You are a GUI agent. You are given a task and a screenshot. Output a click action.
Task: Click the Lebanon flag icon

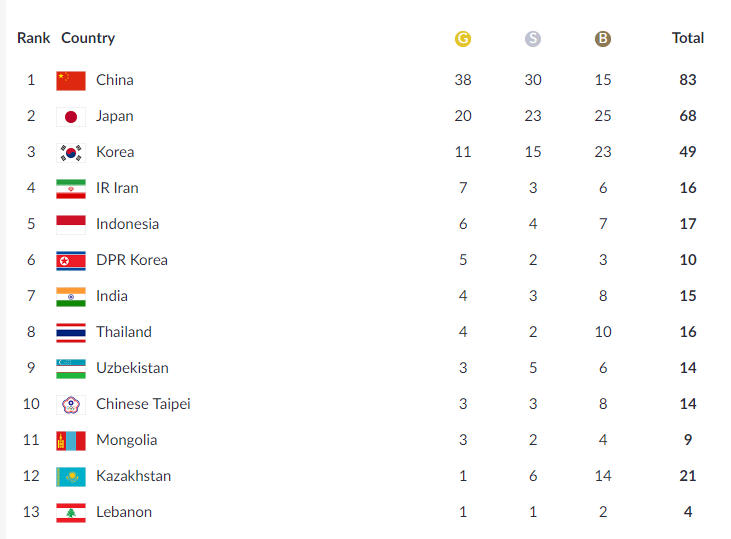(x=71, y=513)
